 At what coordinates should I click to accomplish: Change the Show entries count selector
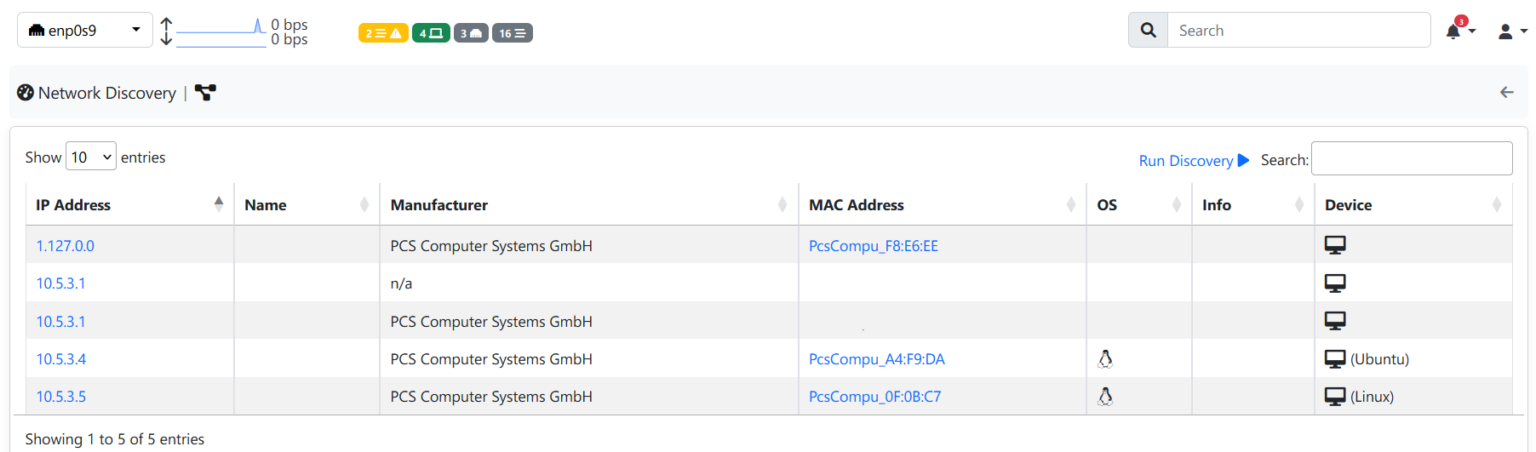pos(91,157)
